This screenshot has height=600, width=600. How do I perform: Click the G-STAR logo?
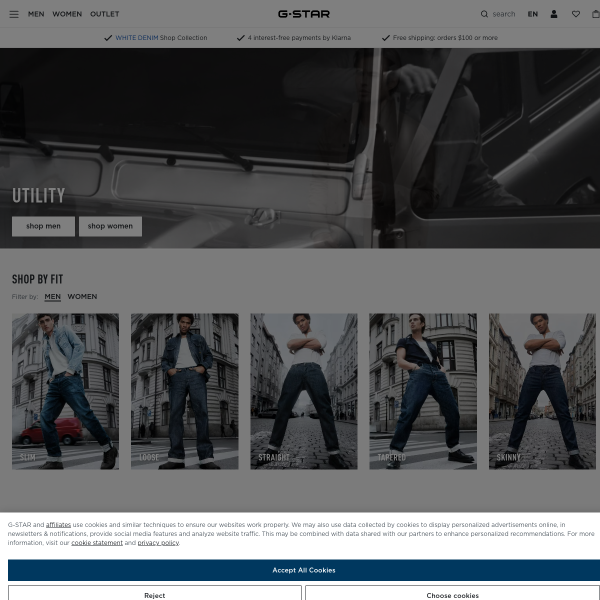[x=304, y=14]
